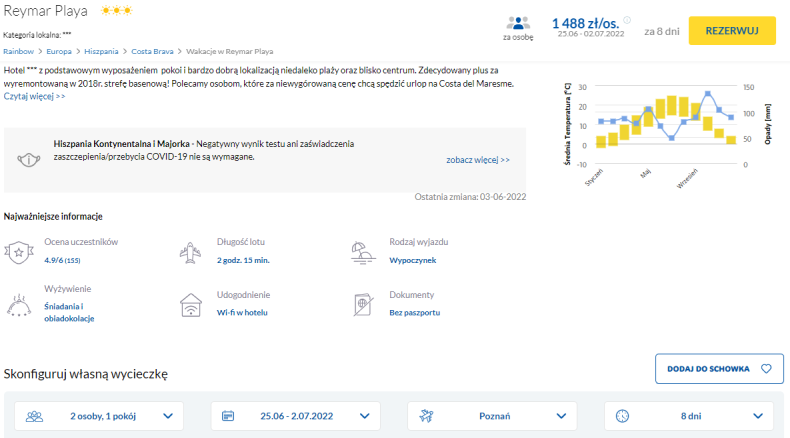Click the star badge rating icon
This screenshot has width=790, height=438.
19,252
